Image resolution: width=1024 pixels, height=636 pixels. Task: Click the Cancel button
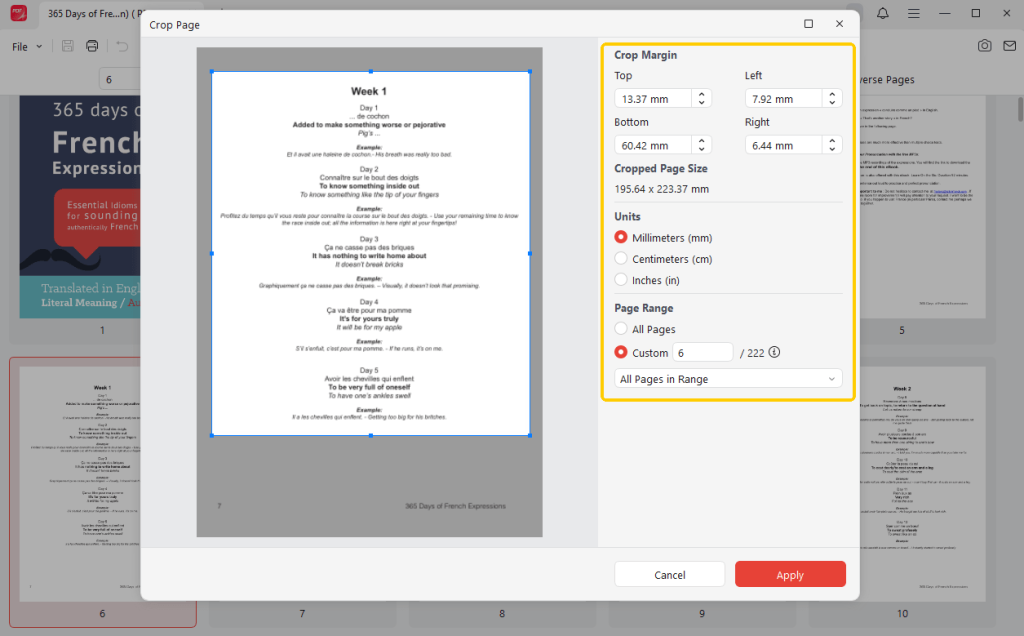click(x=669, y=575)
